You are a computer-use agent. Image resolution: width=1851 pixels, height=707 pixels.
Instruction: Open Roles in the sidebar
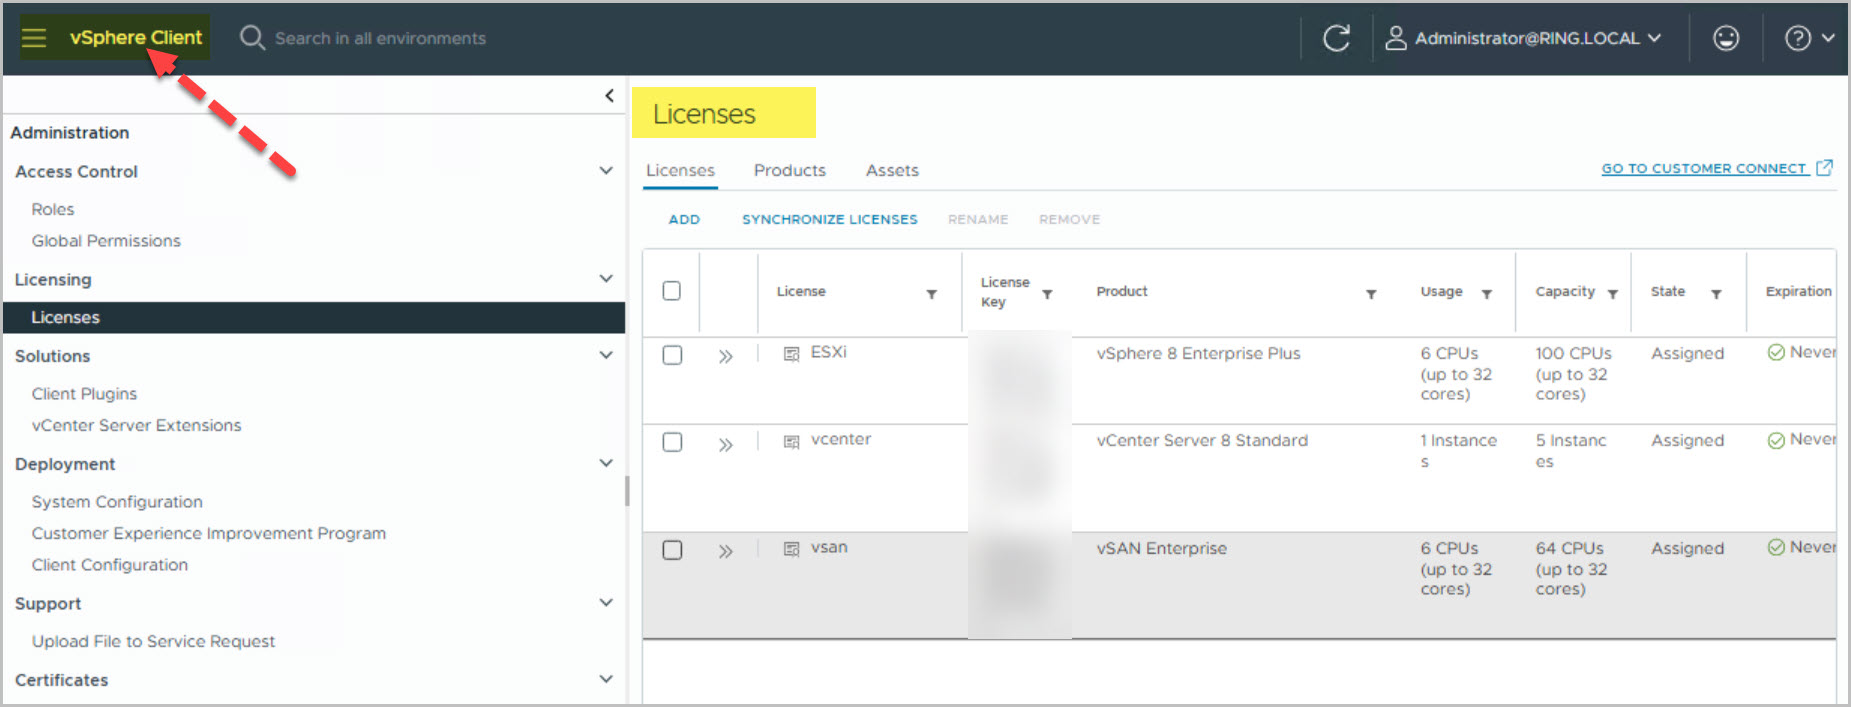(53, 209)
